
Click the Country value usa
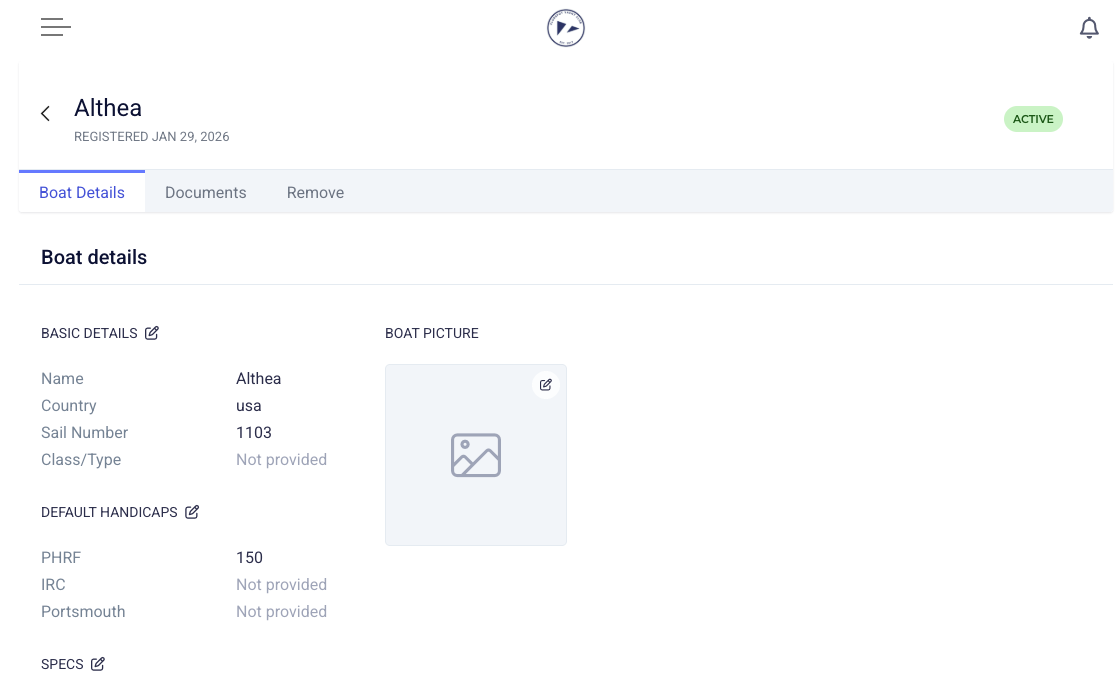pos(248,406)
